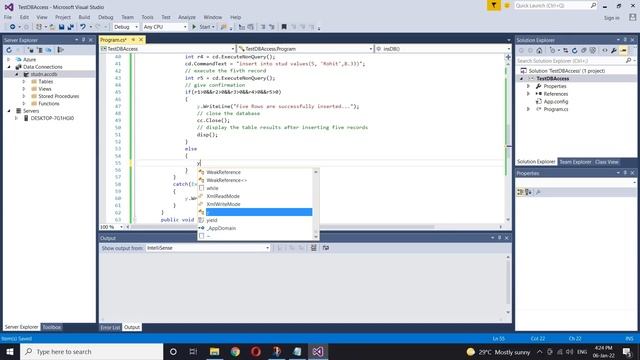This screenshot has width=640, height=360.
Task: Click Connect to Database icon in Server Explorer
Action: (x=31, y=50)
